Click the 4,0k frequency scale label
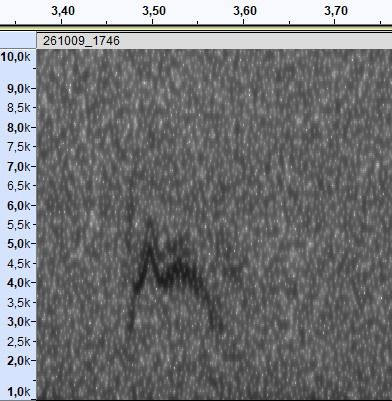Viewport: 392px width, 401px height. coord(19,283)
